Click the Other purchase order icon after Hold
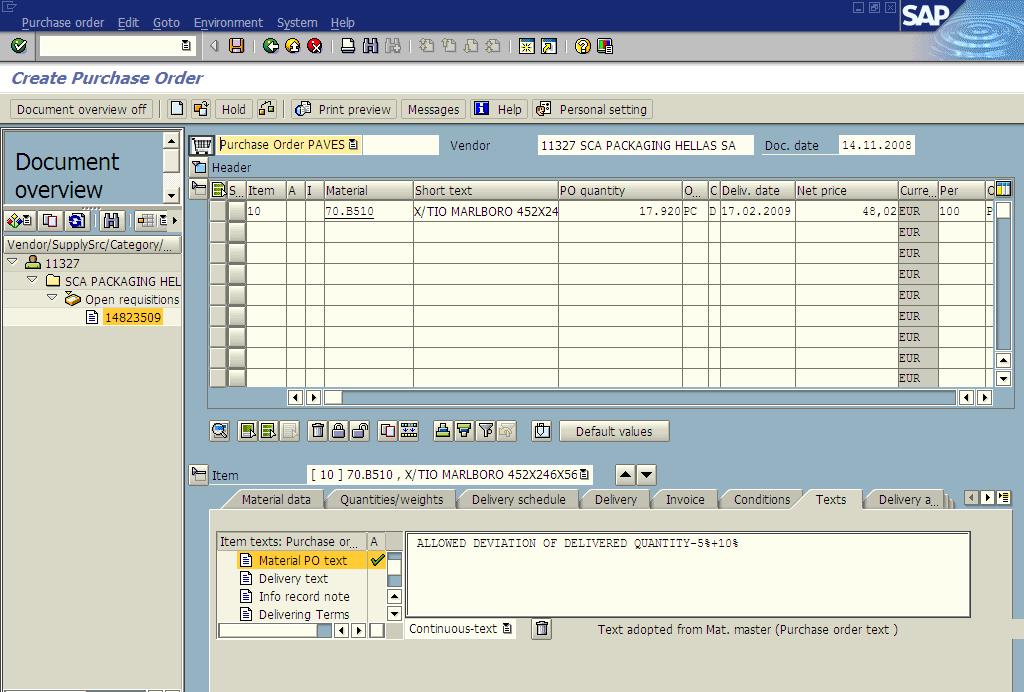Image resolution: width=1024 pixels, height=692 pixels. pos(266,108)
